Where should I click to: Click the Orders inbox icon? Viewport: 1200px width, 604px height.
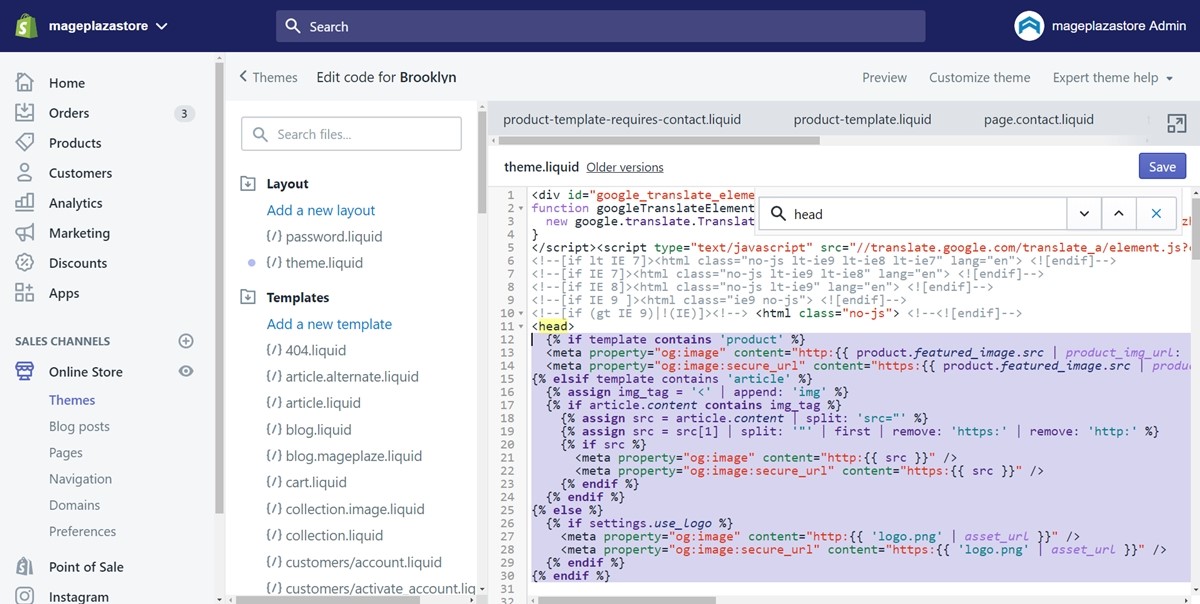25,112
